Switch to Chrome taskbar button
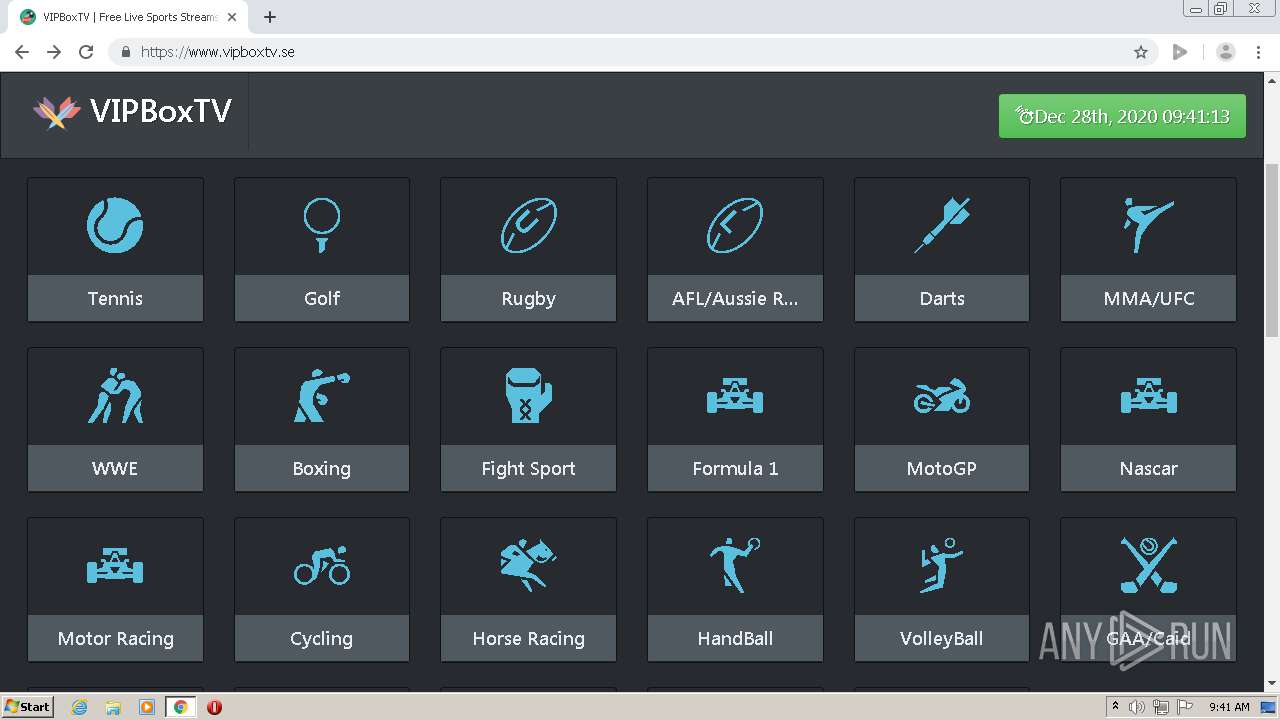 (180, 707)
